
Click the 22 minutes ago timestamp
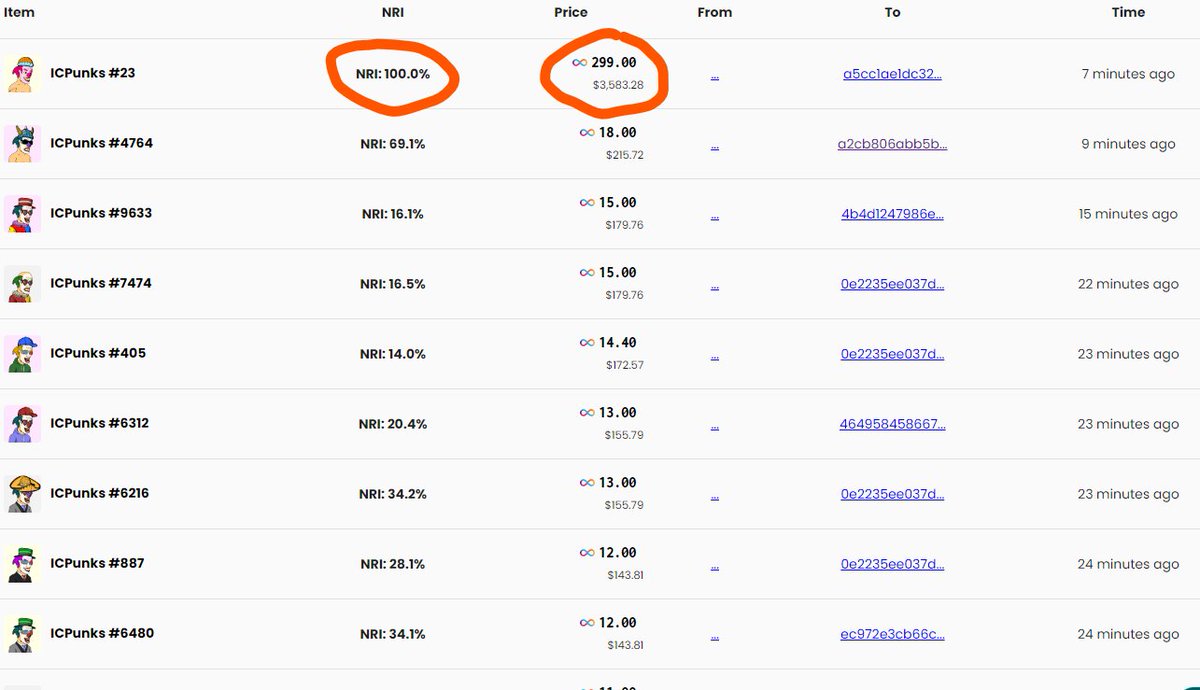coord(1128,284)
